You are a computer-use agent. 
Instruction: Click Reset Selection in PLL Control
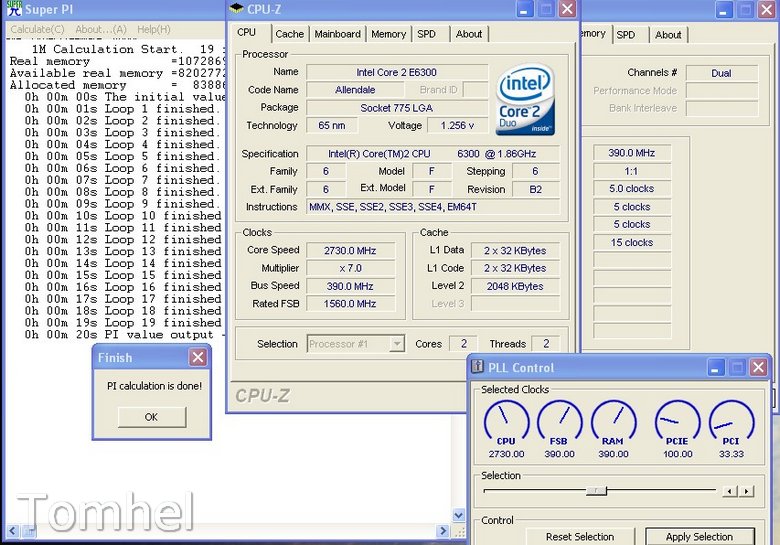coord(580,537)
